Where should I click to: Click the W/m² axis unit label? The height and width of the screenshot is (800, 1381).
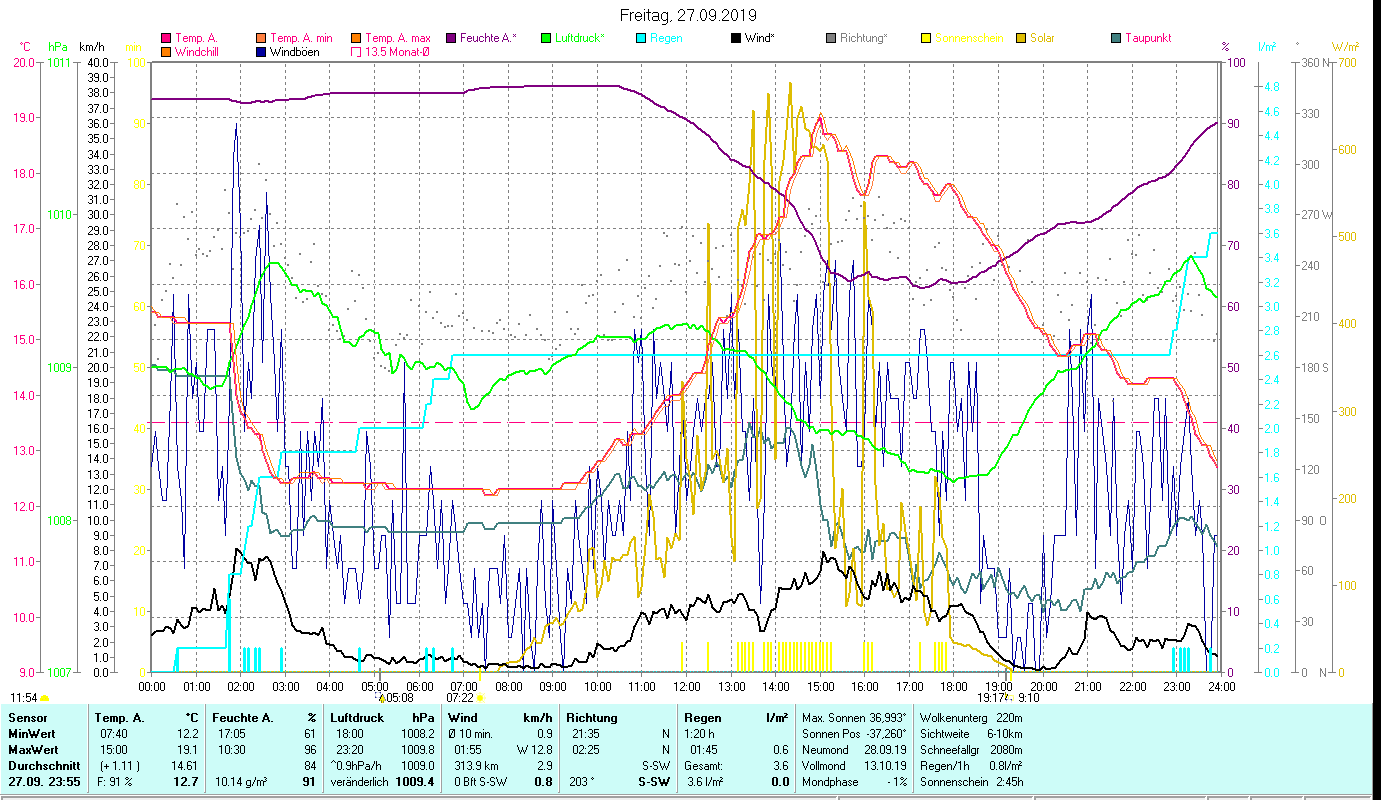(1346, 47)
